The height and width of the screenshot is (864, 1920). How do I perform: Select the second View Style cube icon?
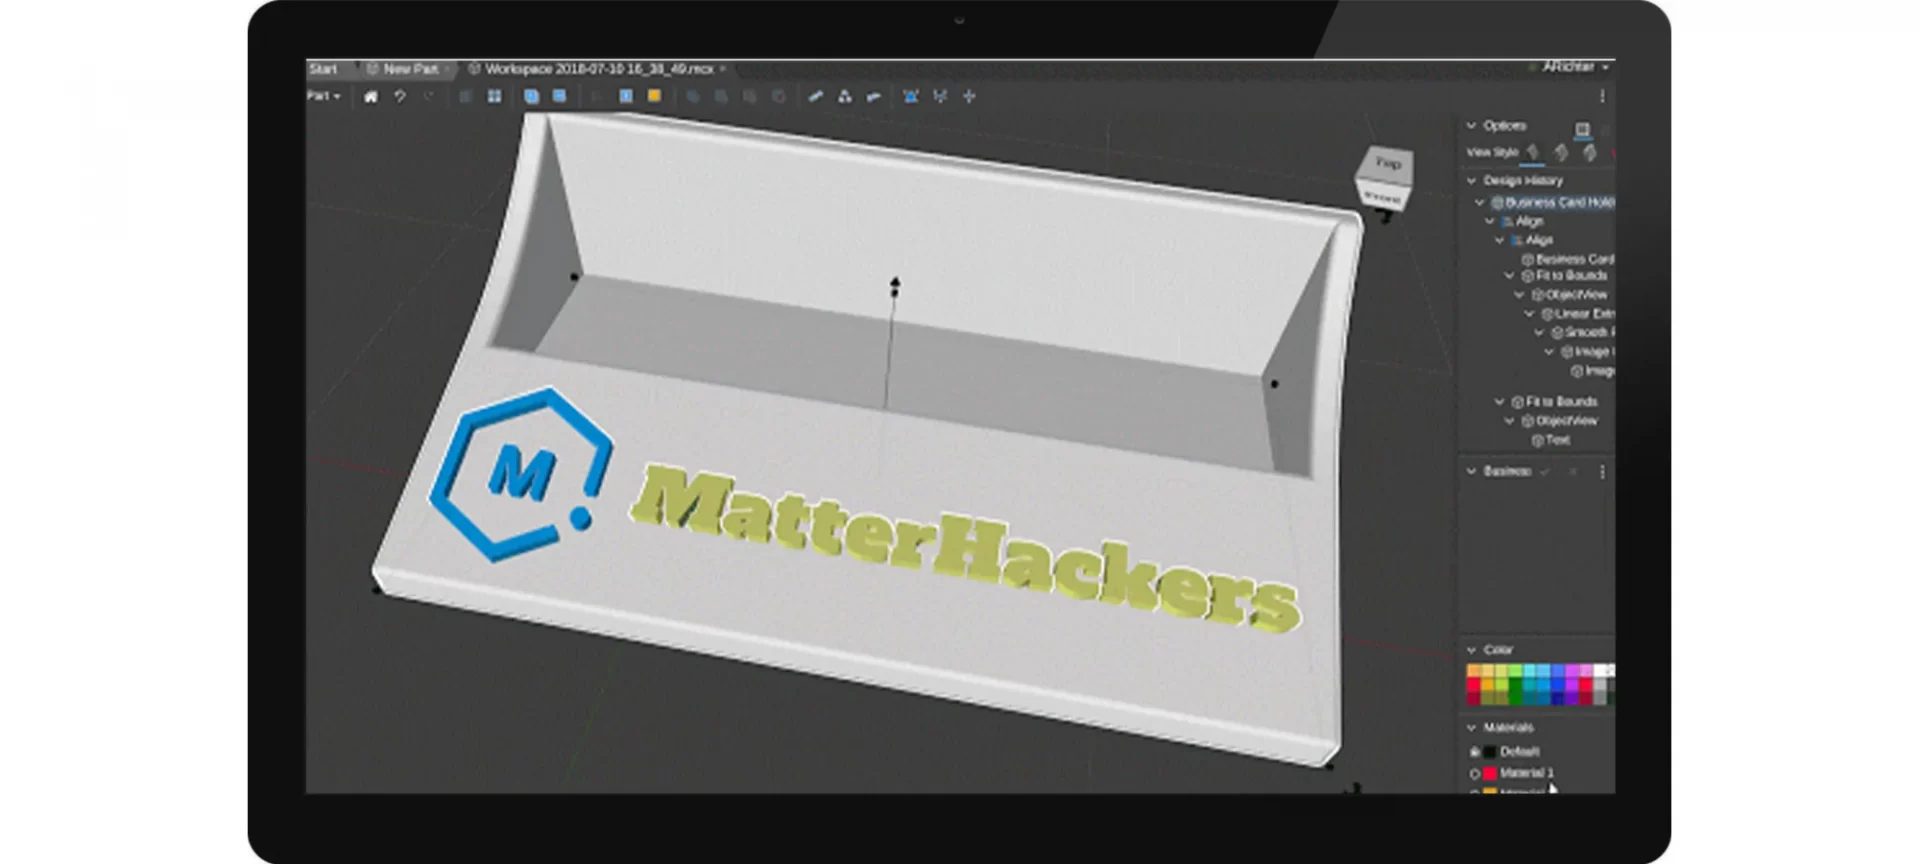[1562, 153]
